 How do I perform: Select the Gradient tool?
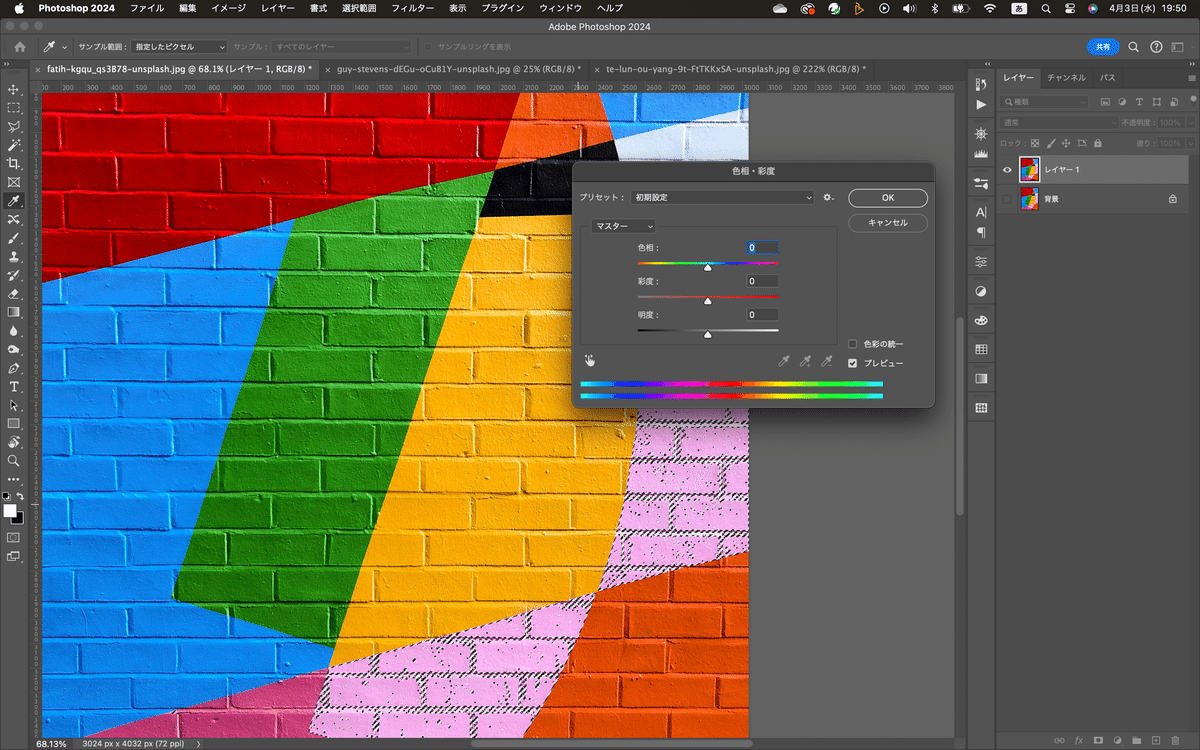pos(14,312)
